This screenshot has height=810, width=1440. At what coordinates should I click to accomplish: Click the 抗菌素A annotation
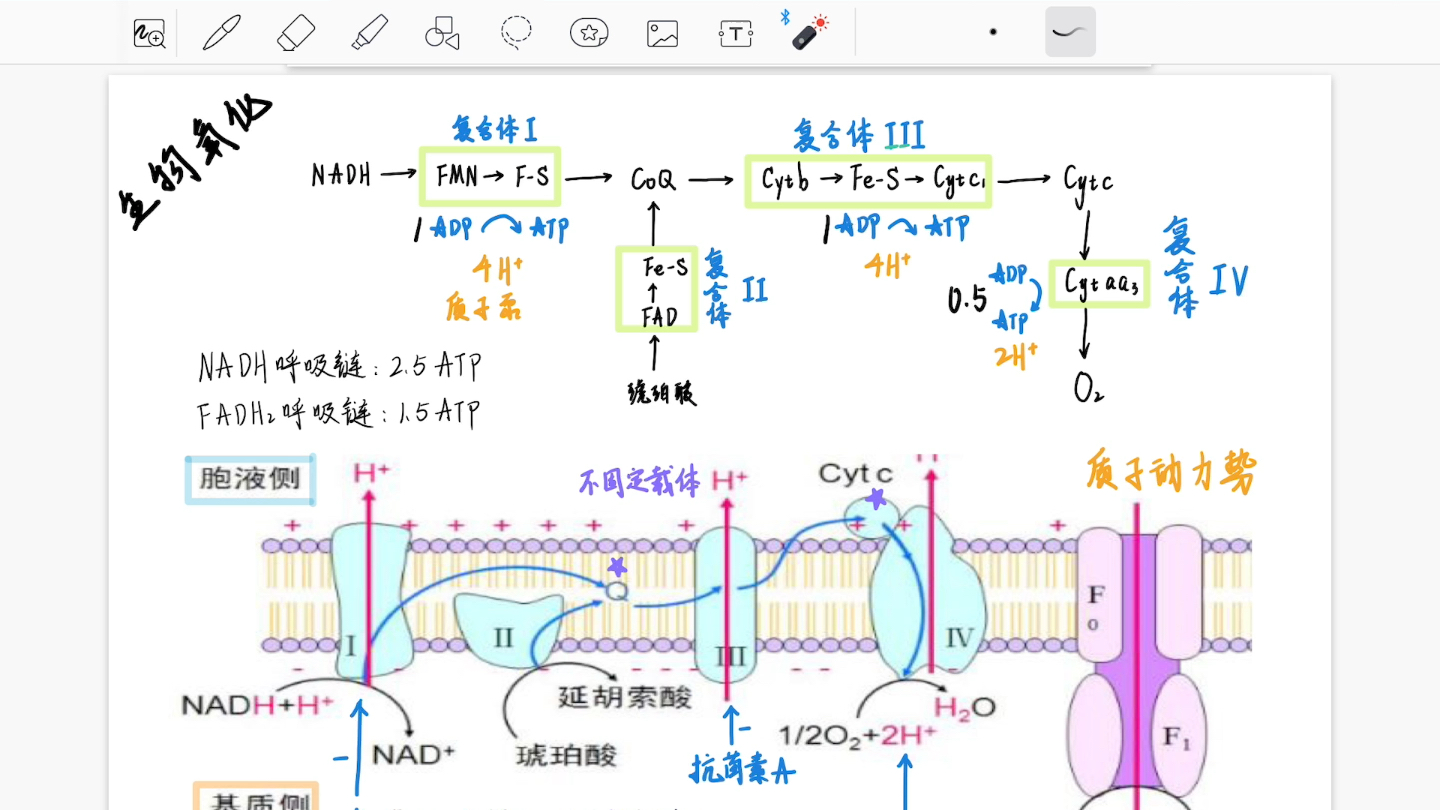742,767
